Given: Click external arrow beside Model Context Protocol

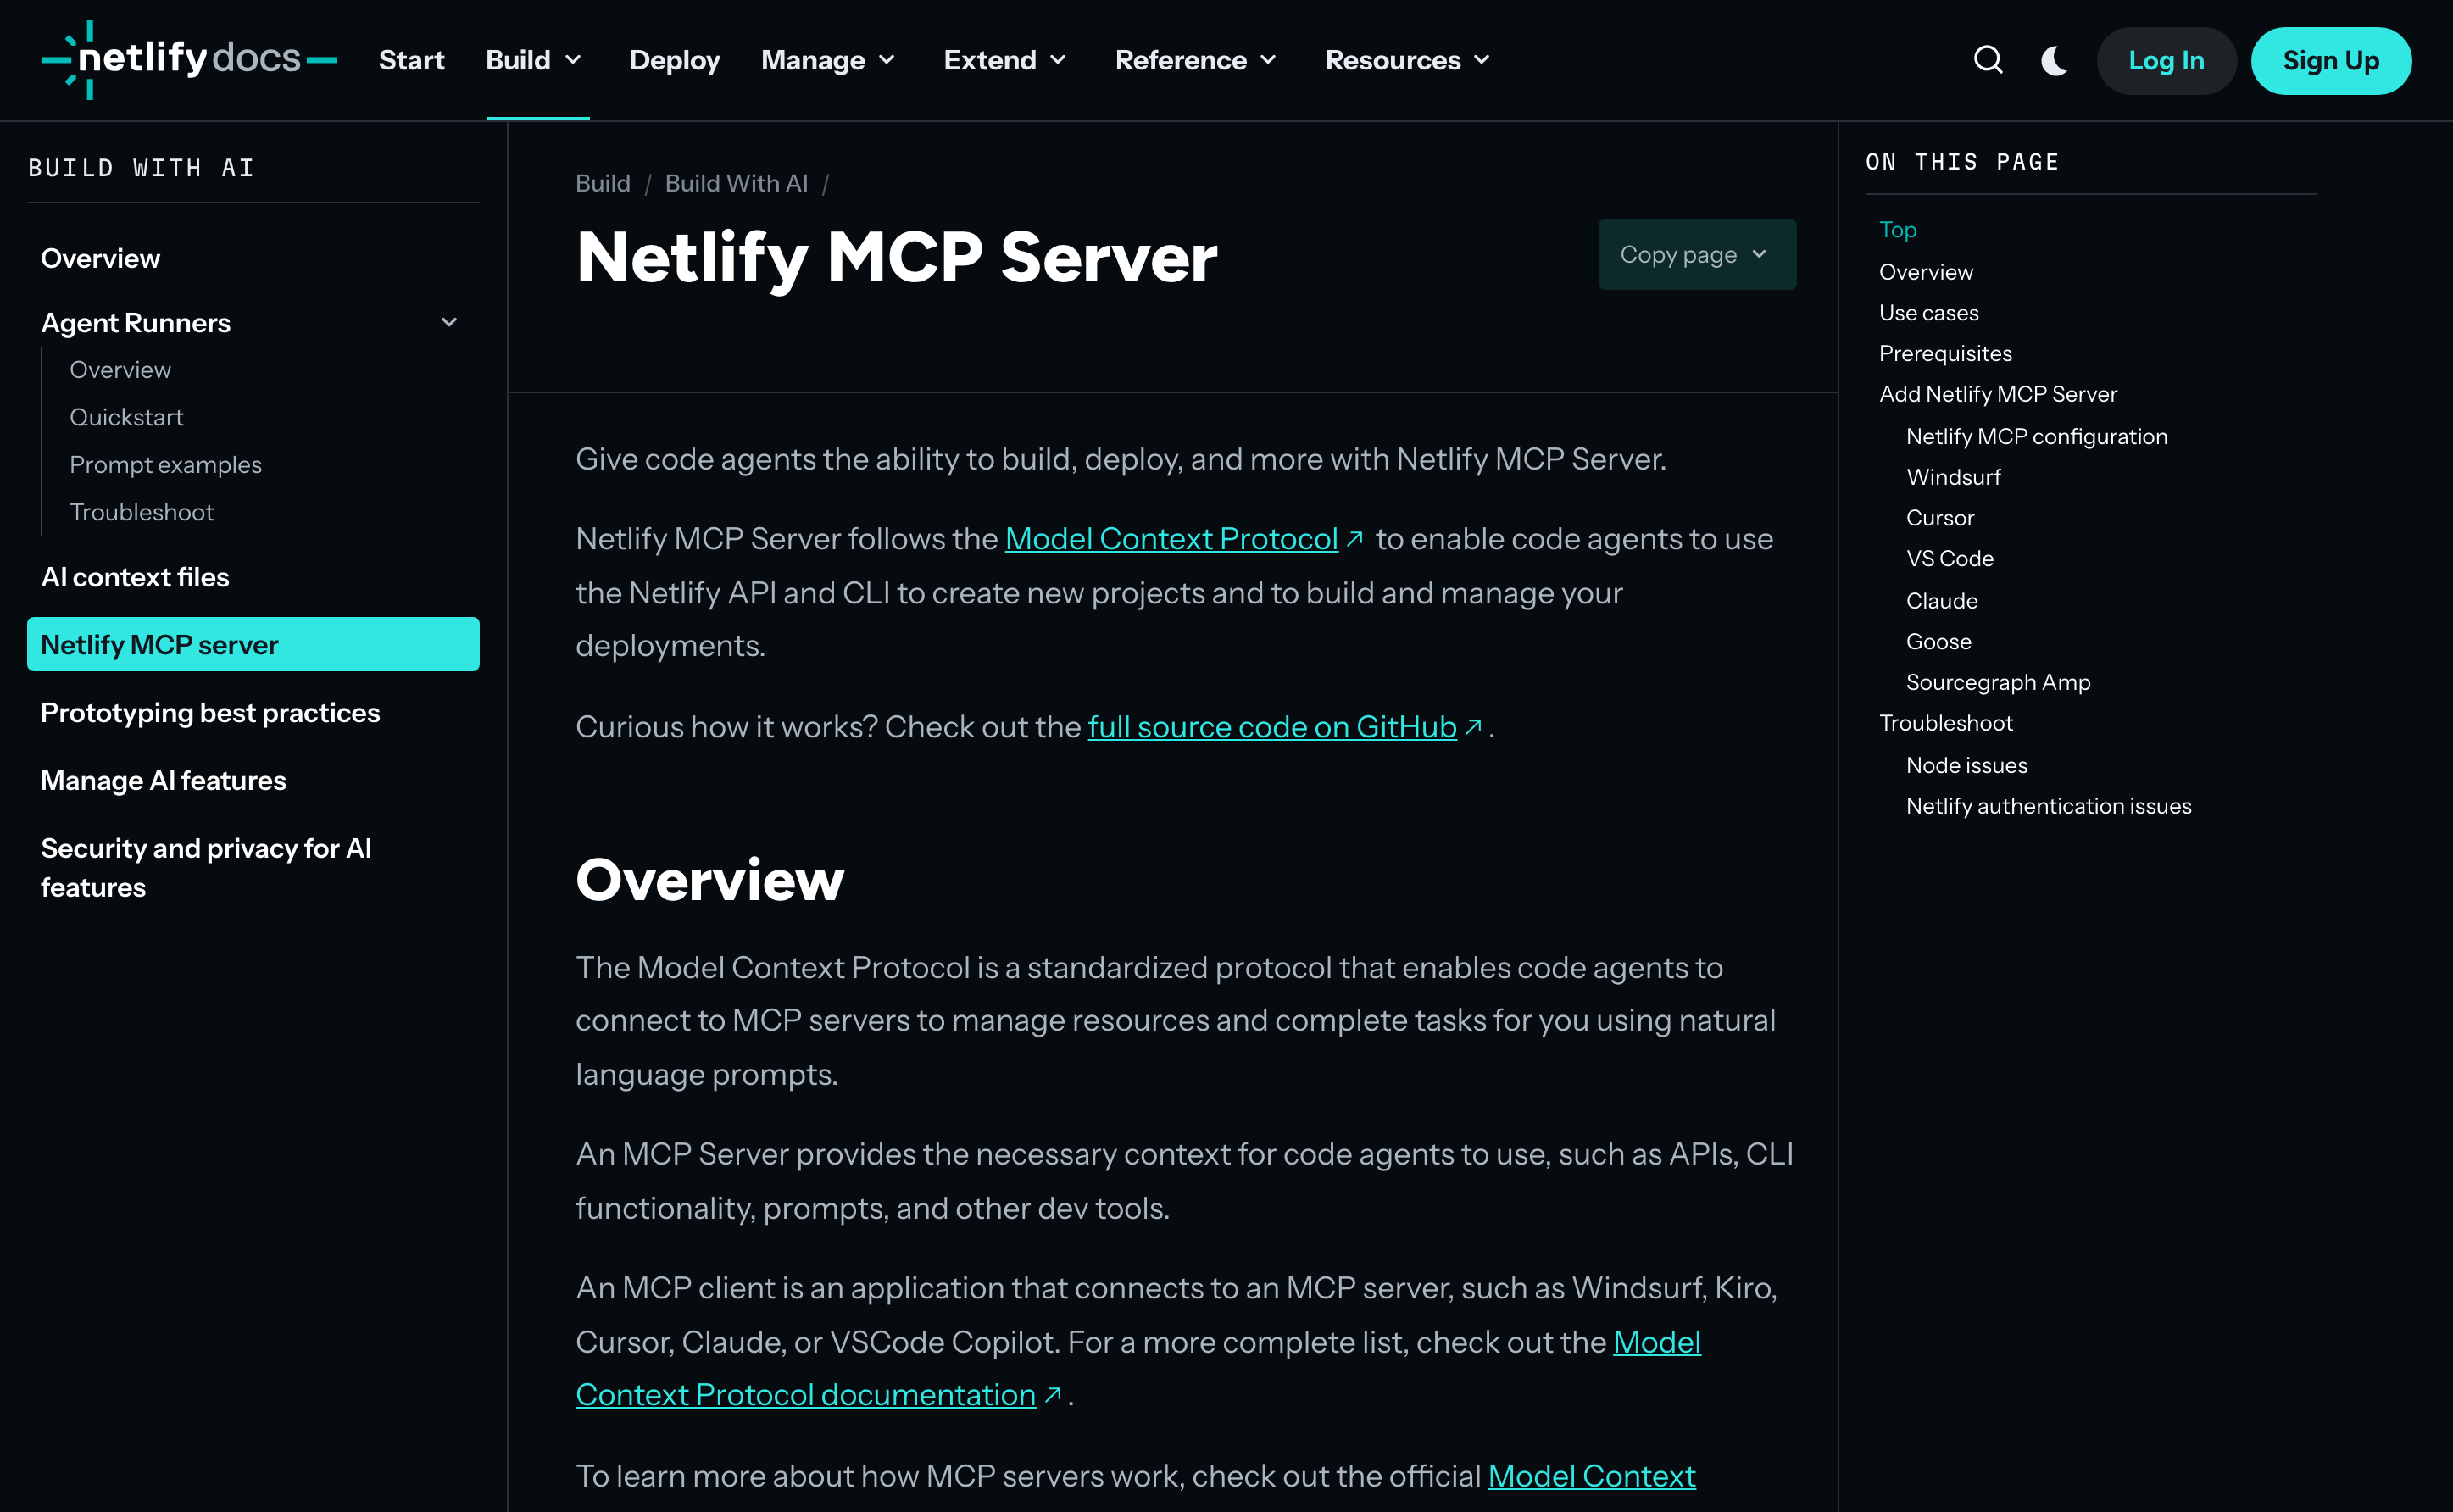Looking at the screenshot, I should [x=1355, y=539].
